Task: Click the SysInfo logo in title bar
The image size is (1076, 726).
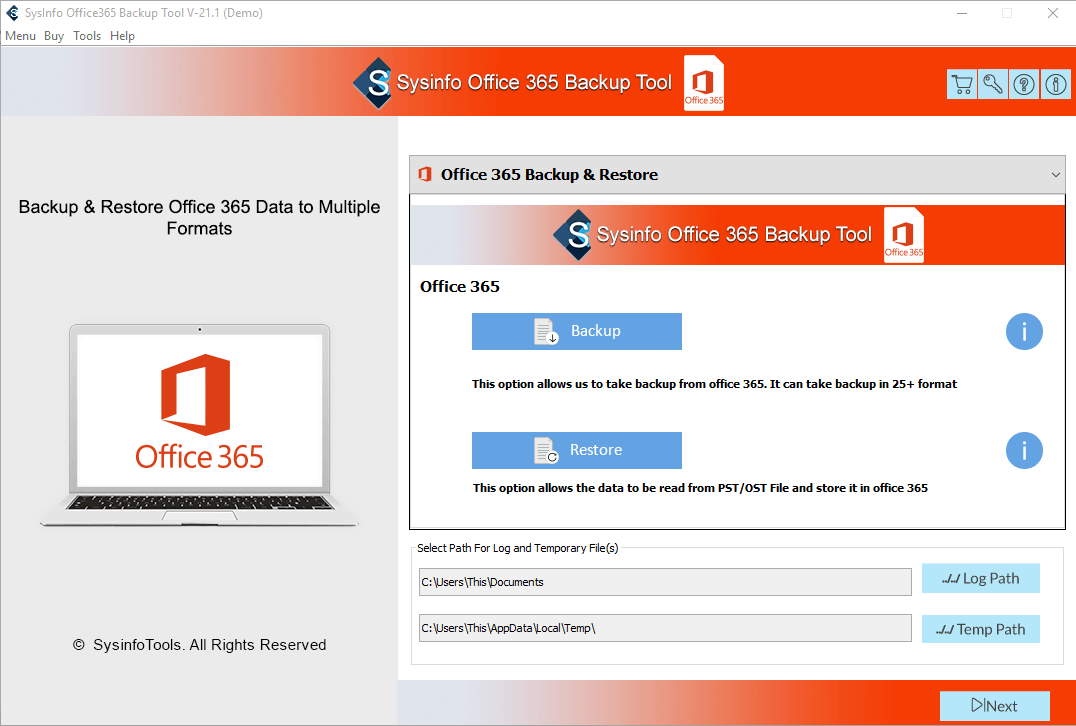Action: pyautogui.click(x=12, y=13)
